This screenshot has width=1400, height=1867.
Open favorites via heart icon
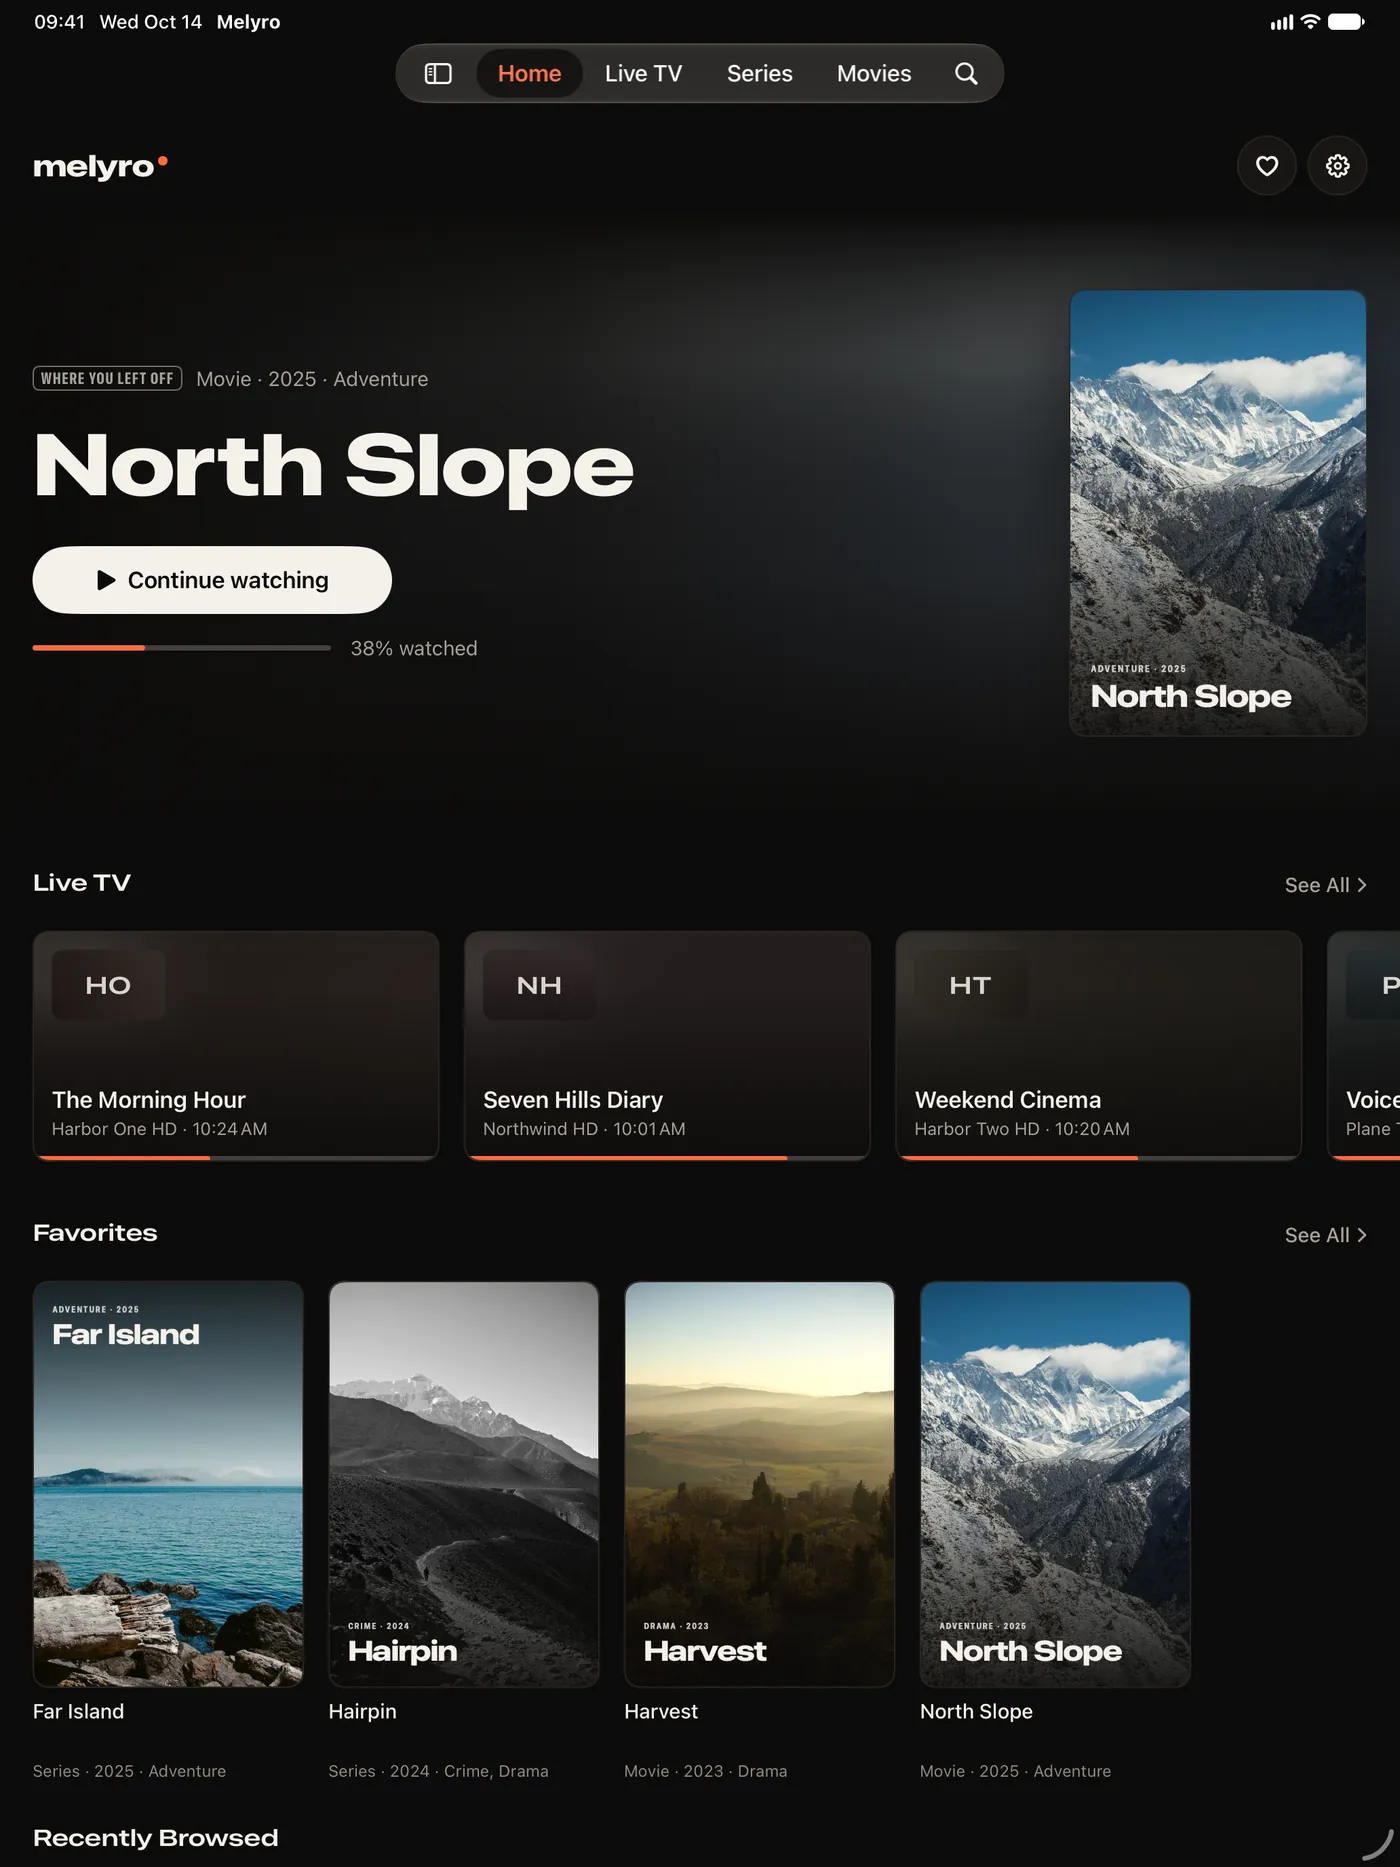point(1267,165)
